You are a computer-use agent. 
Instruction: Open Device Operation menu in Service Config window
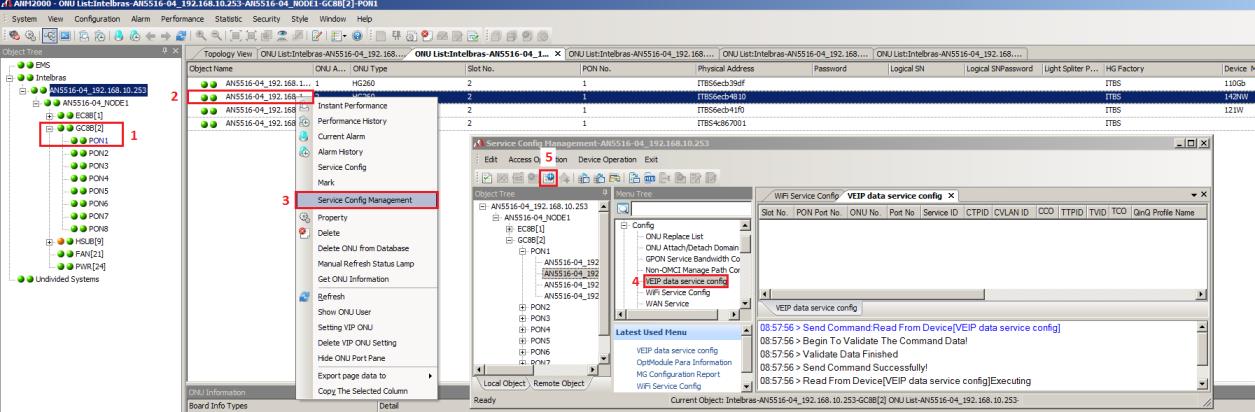606,159
